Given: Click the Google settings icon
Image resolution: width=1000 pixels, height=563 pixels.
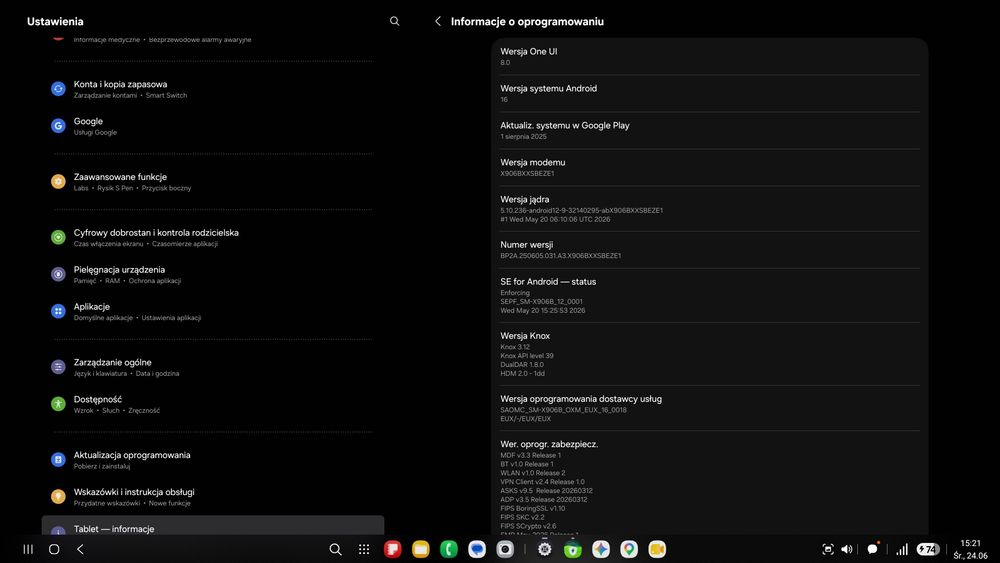Looking at the screenshot, I should click(x=58, y=126).
